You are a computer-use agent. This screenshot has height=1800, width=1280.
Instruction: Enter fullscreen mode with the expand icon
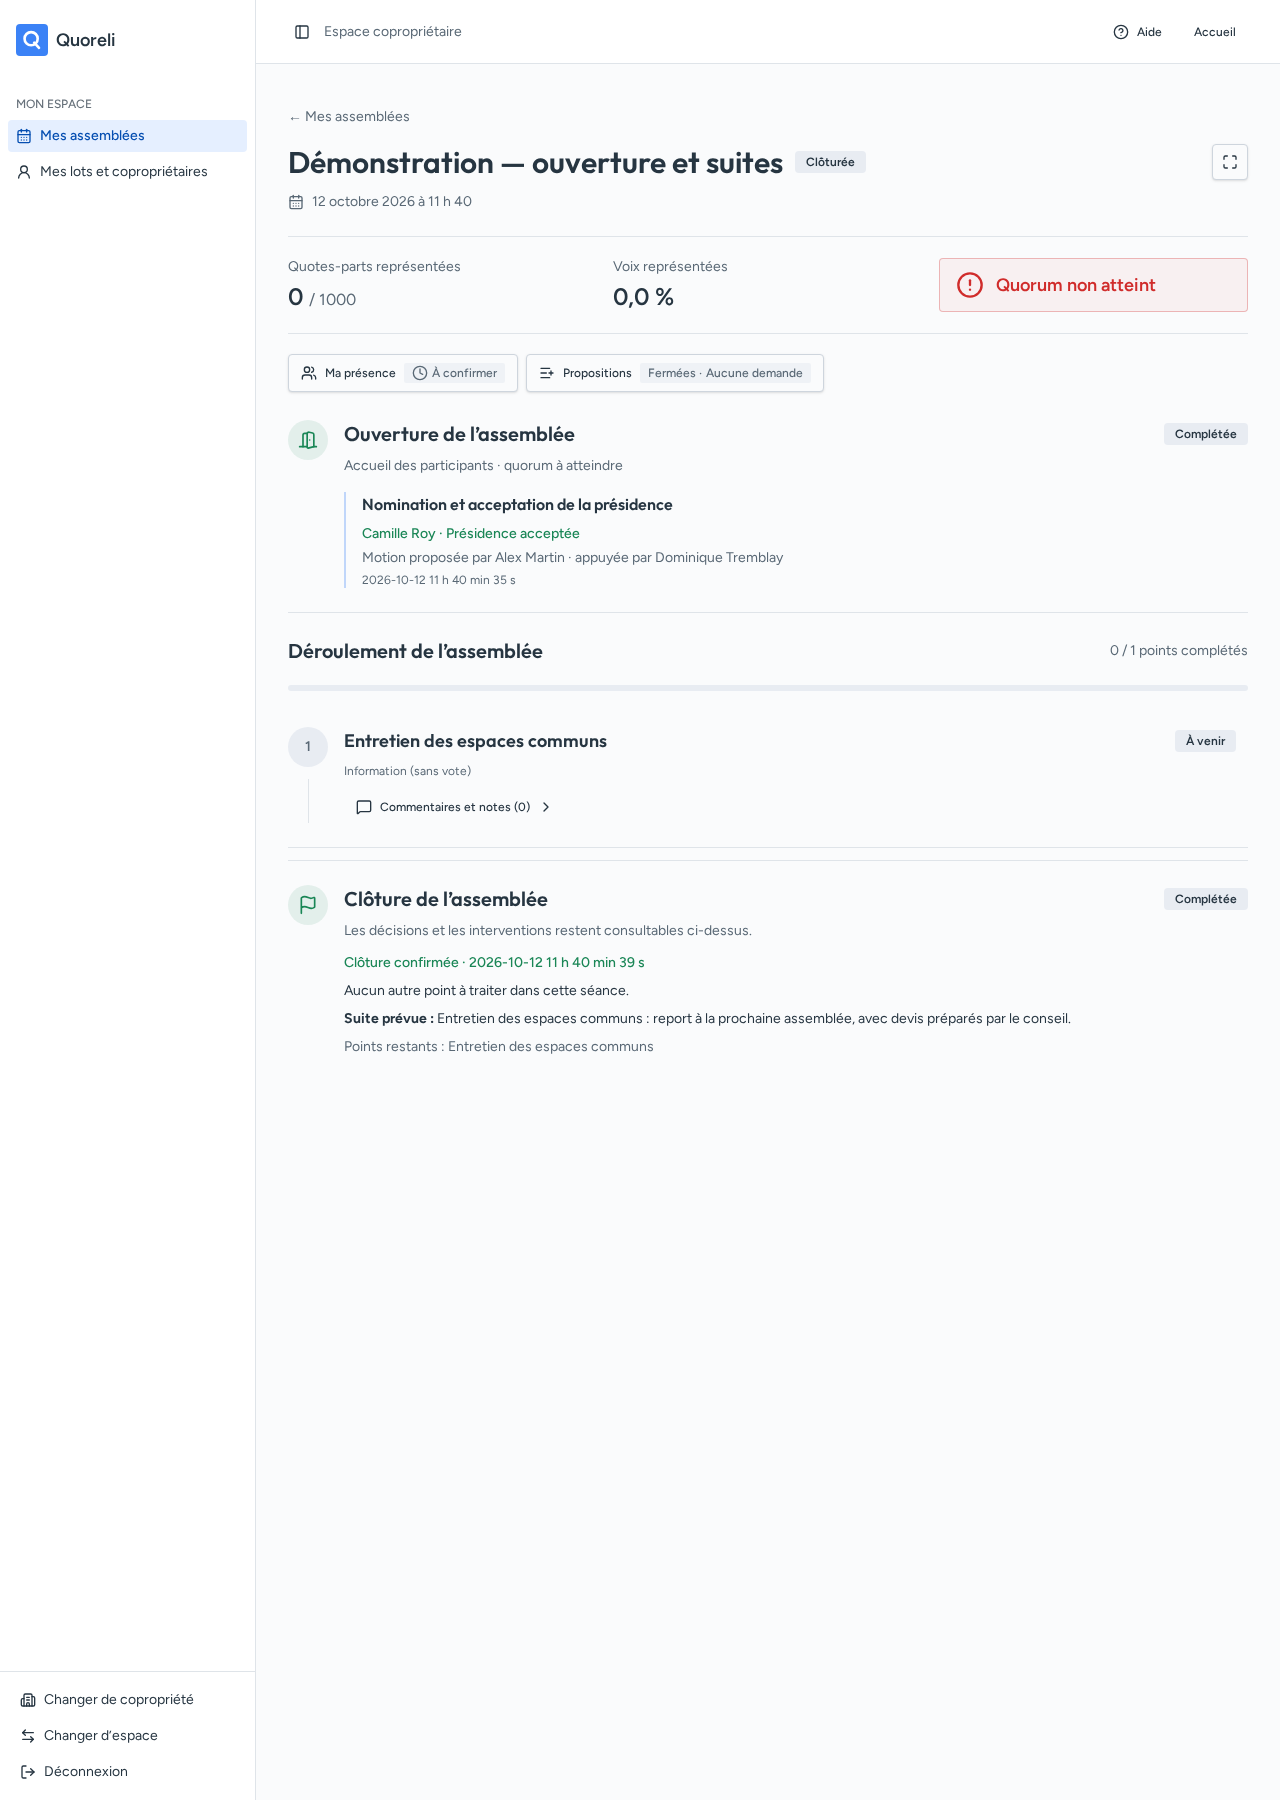1230,162
